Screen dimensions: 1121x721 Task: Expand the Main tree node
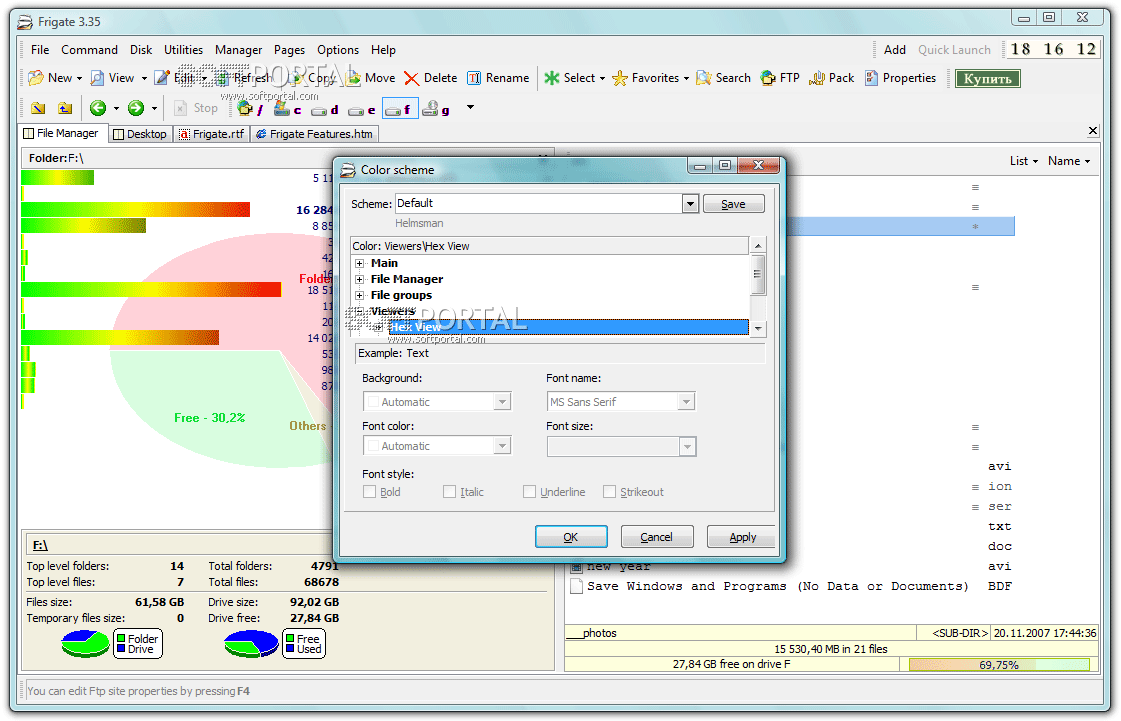(360, 263)
